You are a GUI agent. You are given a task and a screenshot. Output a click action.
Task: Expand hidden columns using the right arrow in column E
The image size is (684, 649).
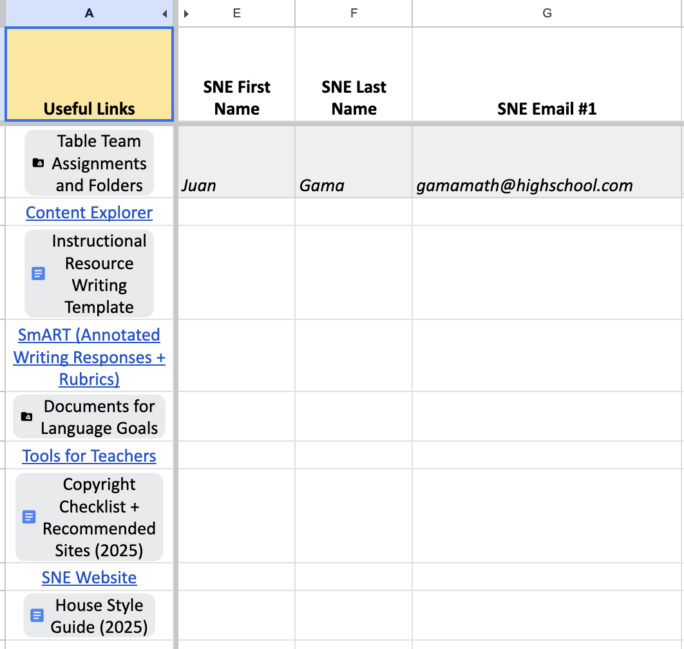tap(186, 14)
